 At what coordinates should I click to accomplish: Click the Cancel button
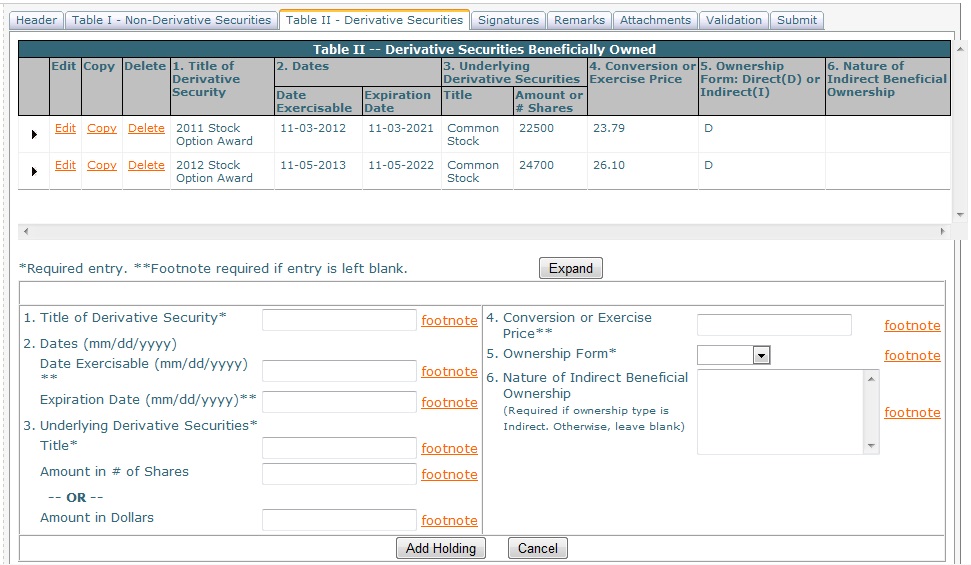537,548
